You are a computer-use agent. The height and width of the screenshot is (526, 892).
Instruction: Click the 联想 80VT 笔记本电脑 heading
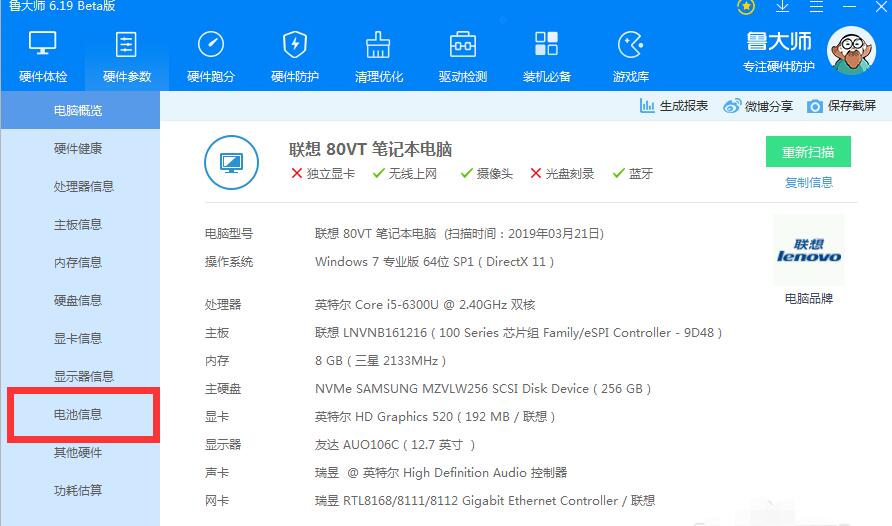pos(370,150)
